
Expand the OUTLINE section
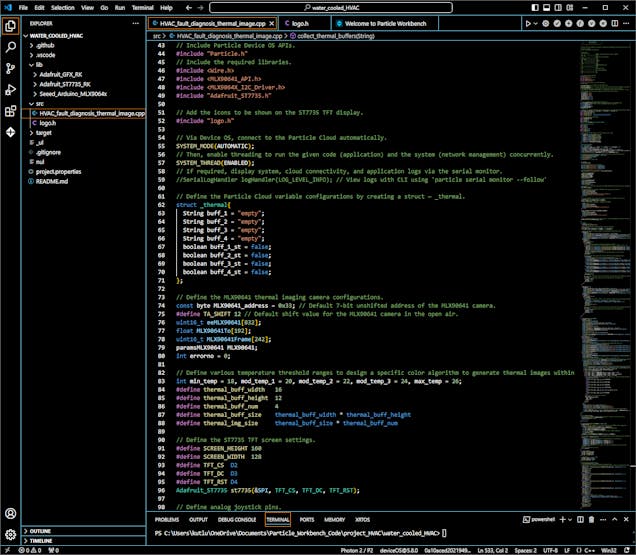(40, 530)
